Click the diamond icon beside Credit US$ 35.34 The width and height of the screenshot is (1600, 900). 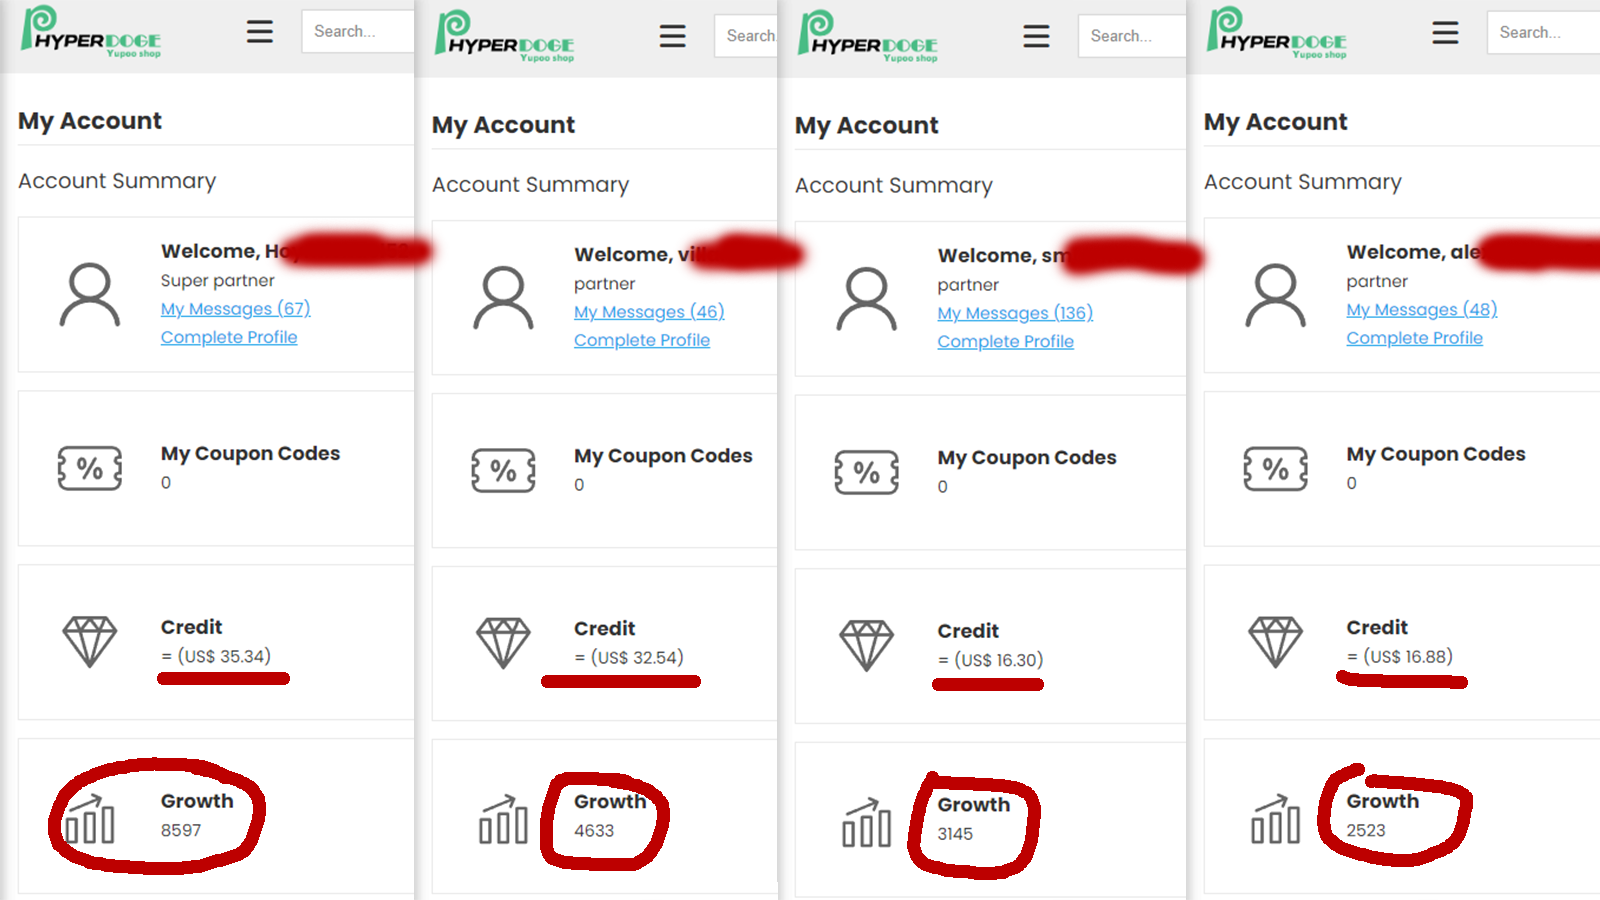90,641
